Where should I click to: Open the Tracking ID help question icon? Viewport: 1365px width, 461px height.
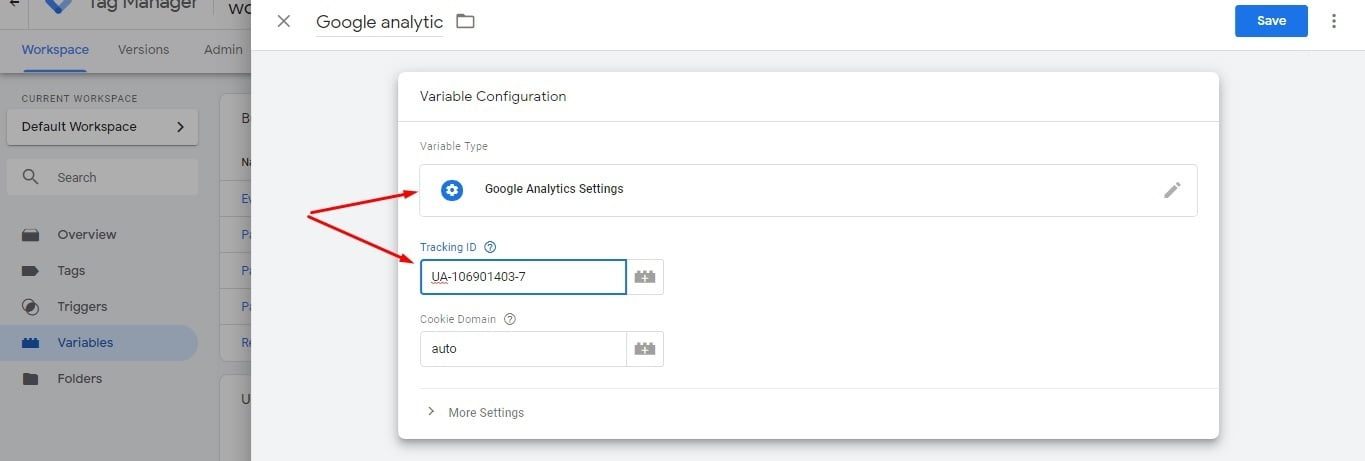tap(490, 247)
